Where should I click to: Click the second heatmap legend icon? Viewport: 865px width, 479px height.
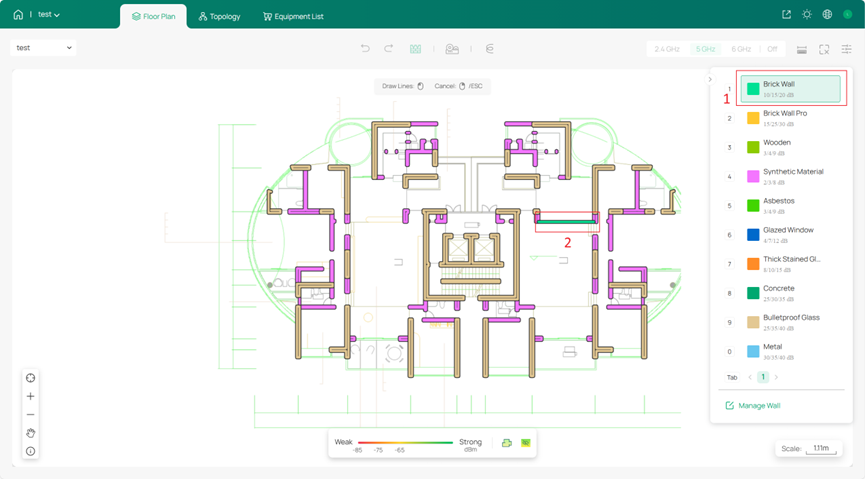[x=526, y=443]
